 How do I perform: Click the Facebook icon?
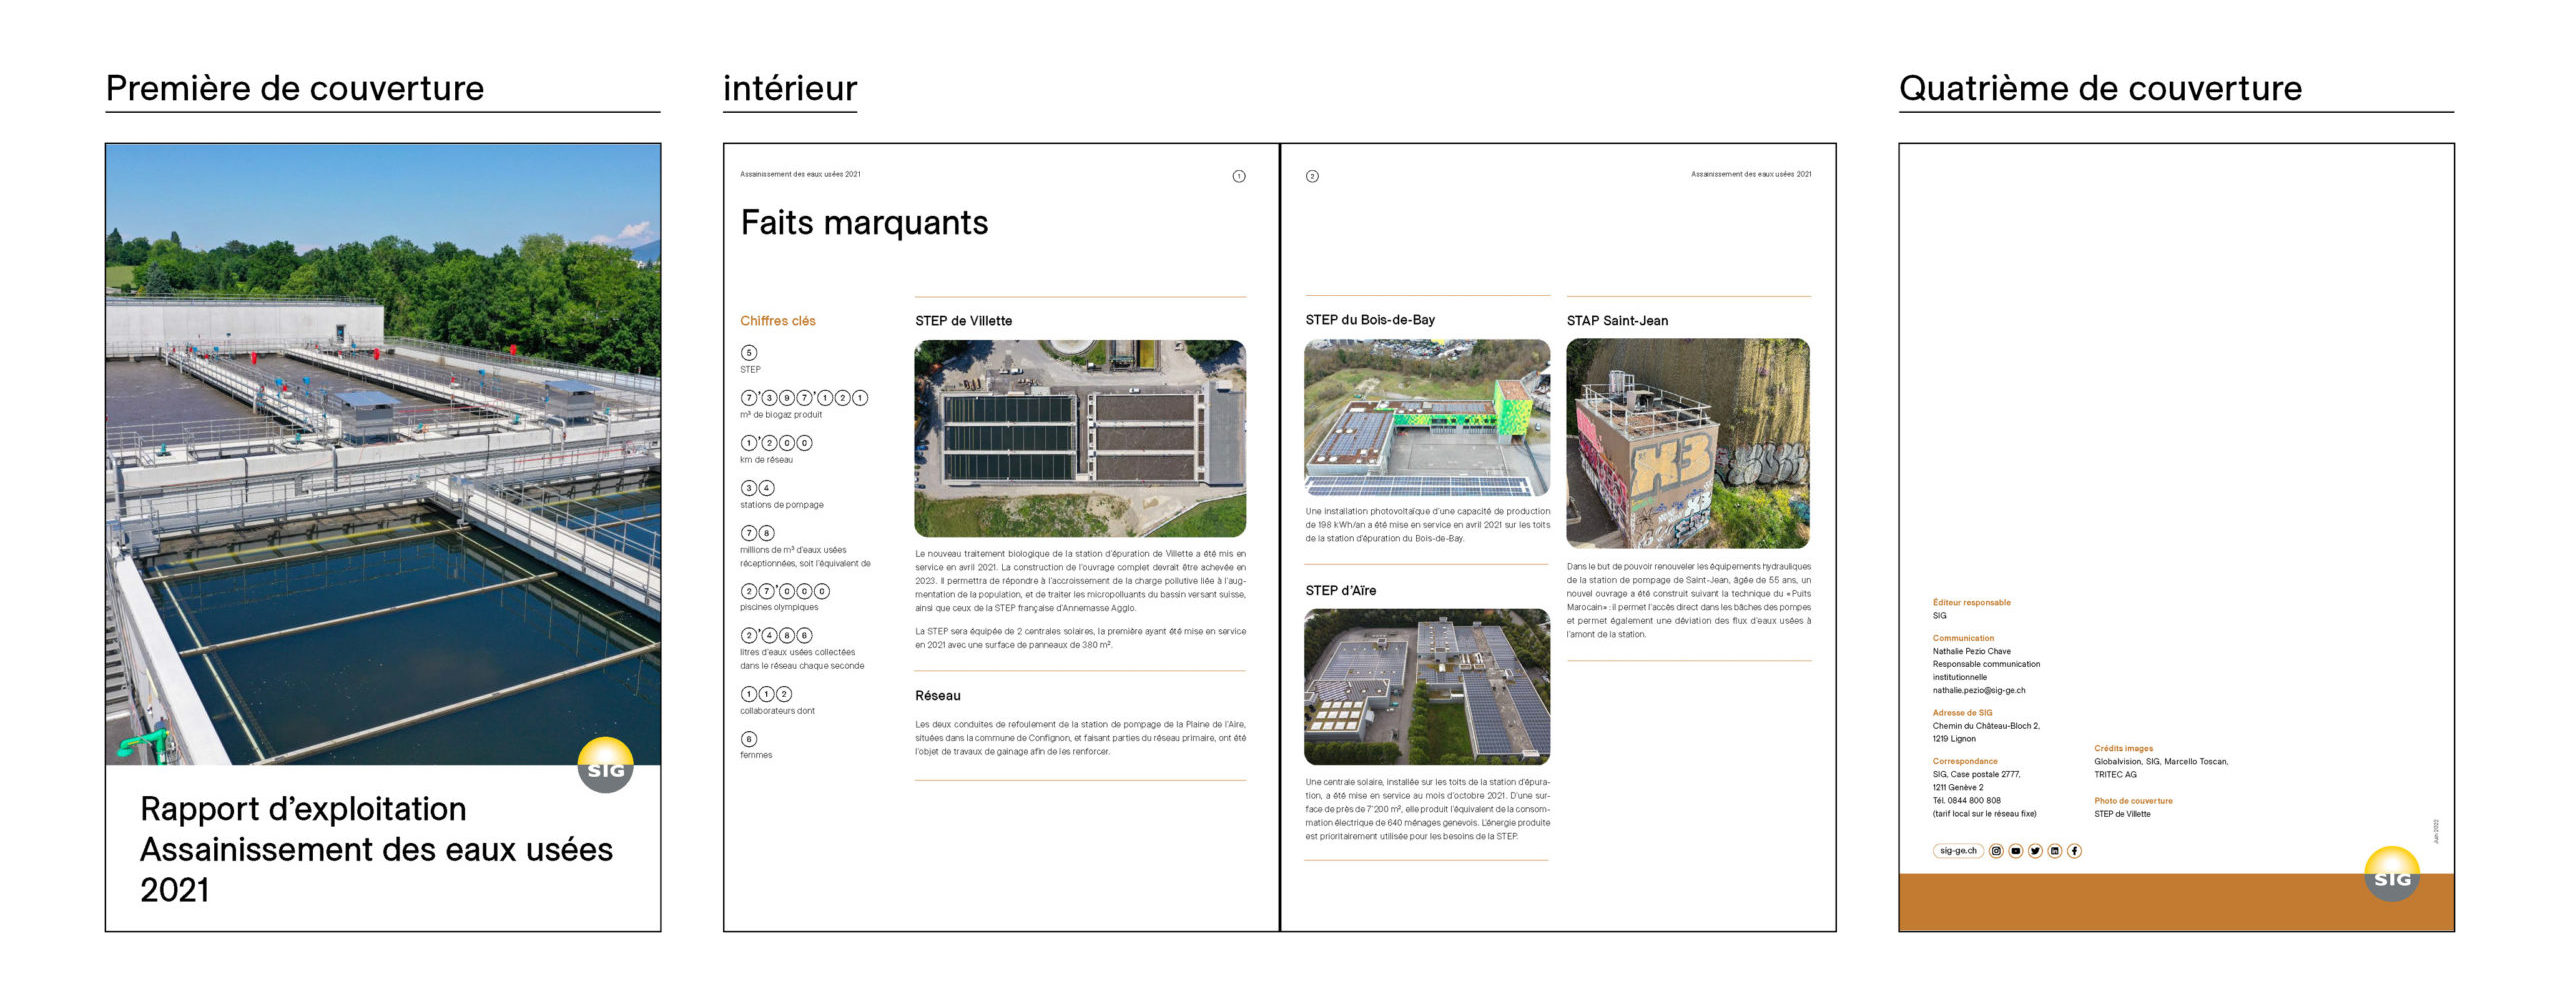point(2074,851)
